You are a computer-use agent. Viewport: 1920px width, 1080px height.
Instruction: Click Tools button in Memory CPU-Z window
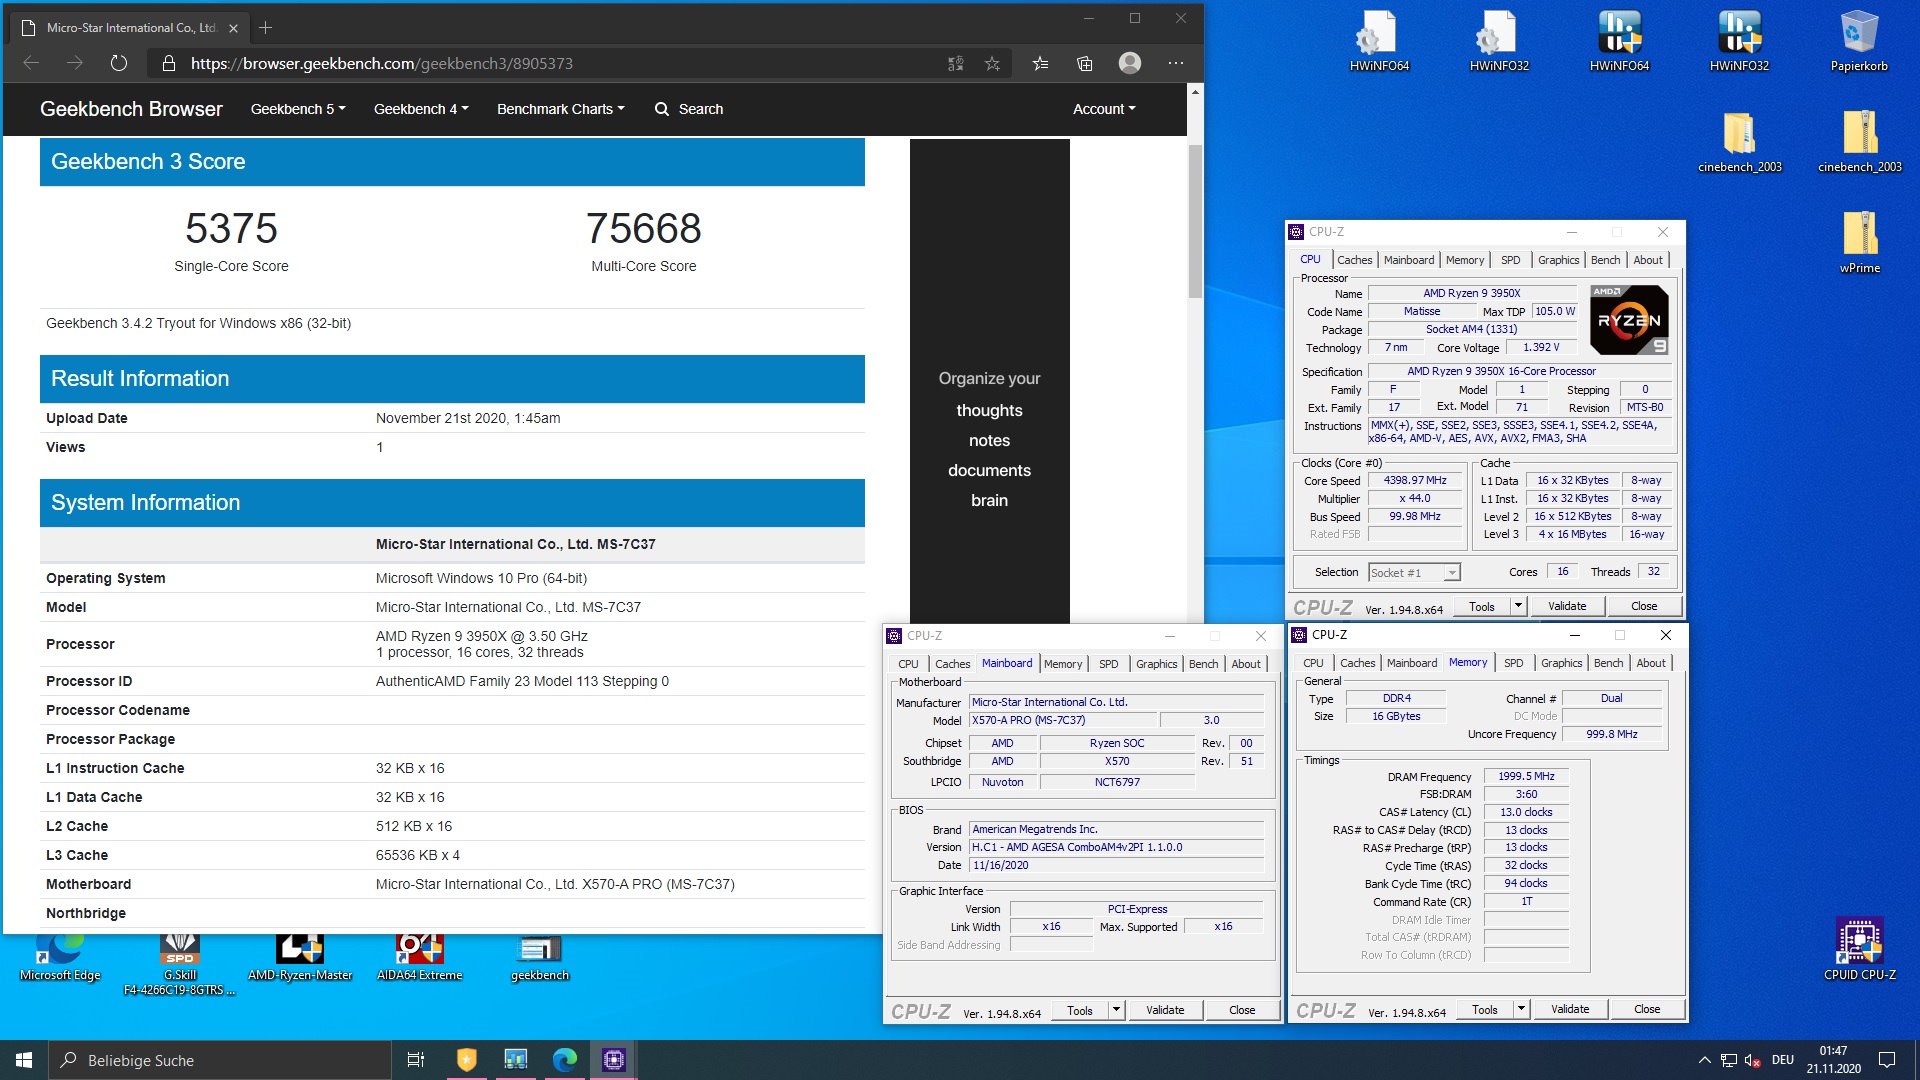point(1485,1009)
